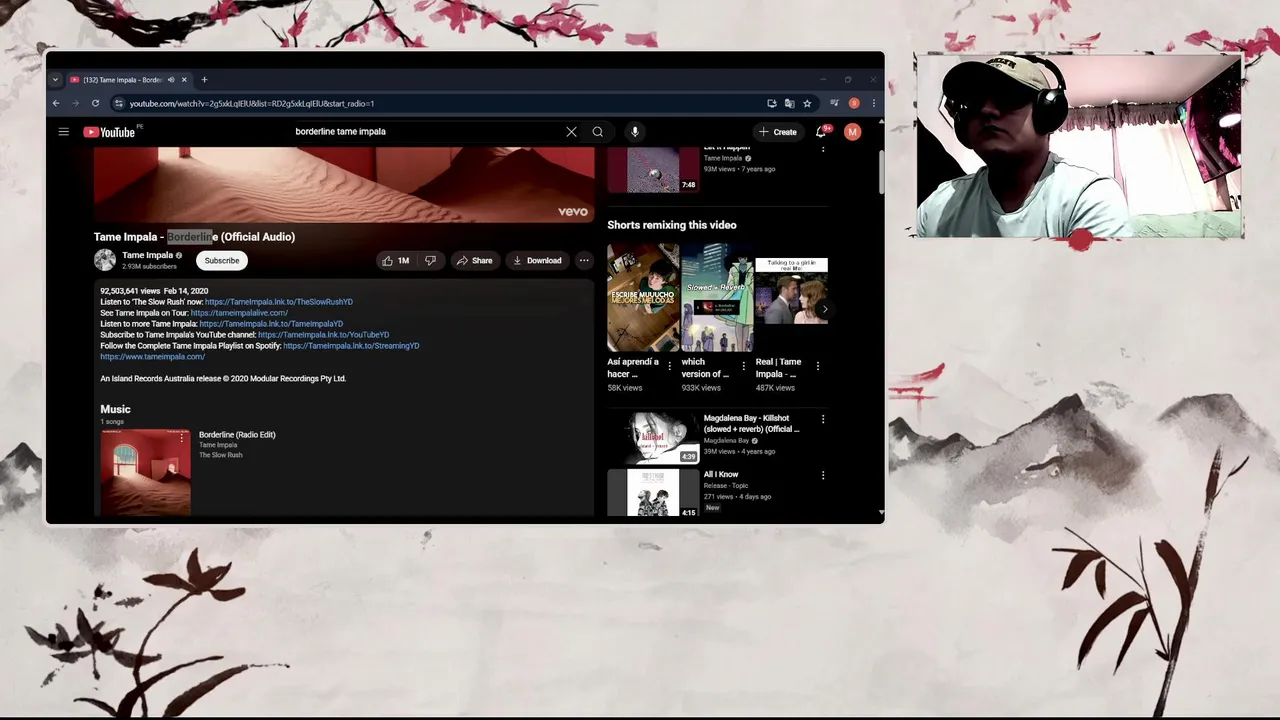
Task: Mute tab via speaker icon
Action: click(171, 80)
